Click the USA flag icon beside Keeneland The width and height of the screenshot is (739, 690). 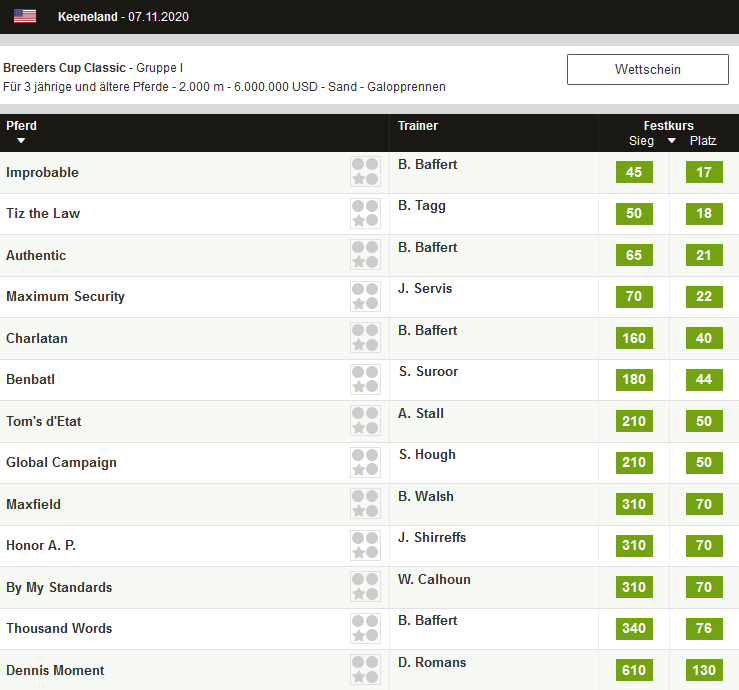tap(25, 16)
